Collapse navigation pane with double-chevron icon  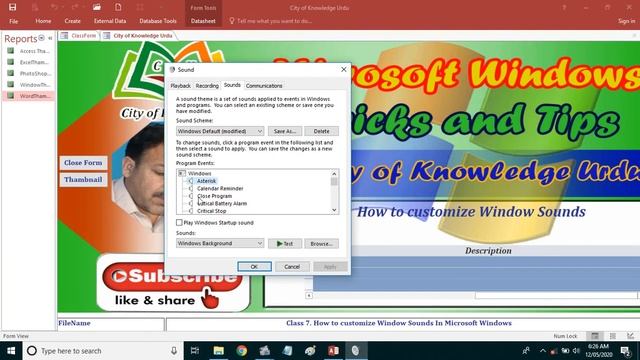[50, 38]
